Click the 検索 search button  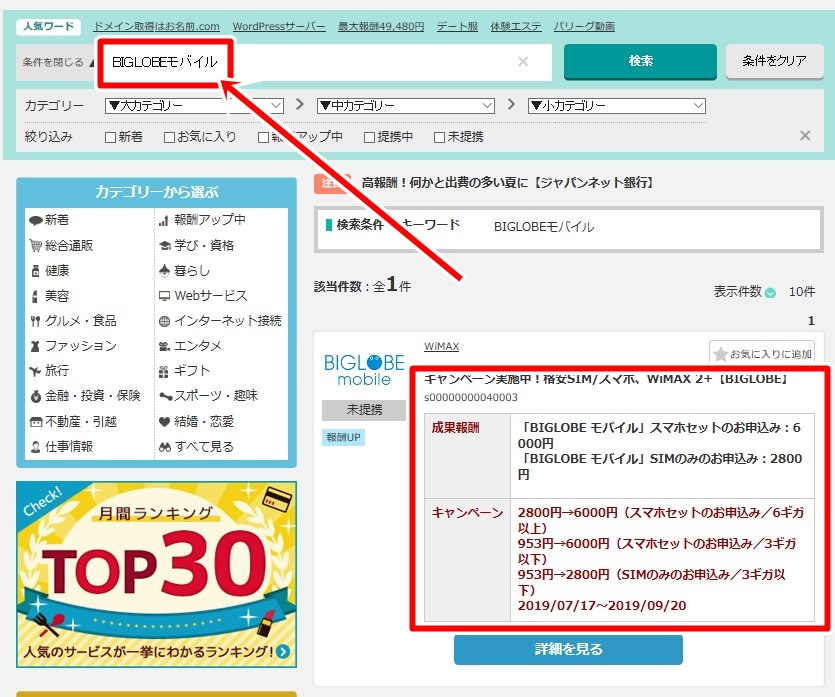(640, 61)
